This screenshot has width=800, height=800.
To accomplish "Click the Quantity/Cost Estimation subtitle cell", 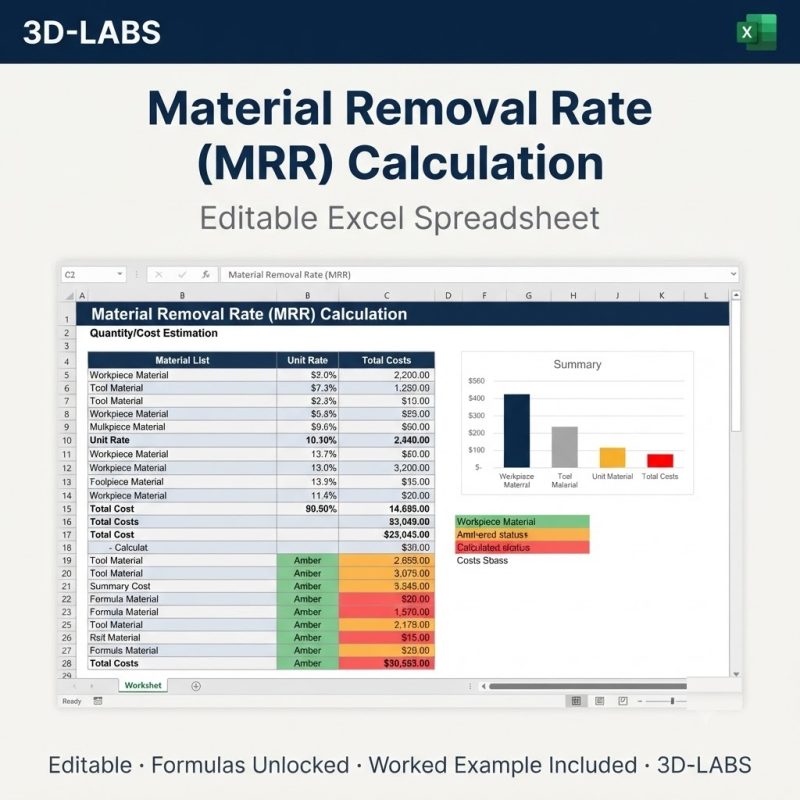I will 154,333.
